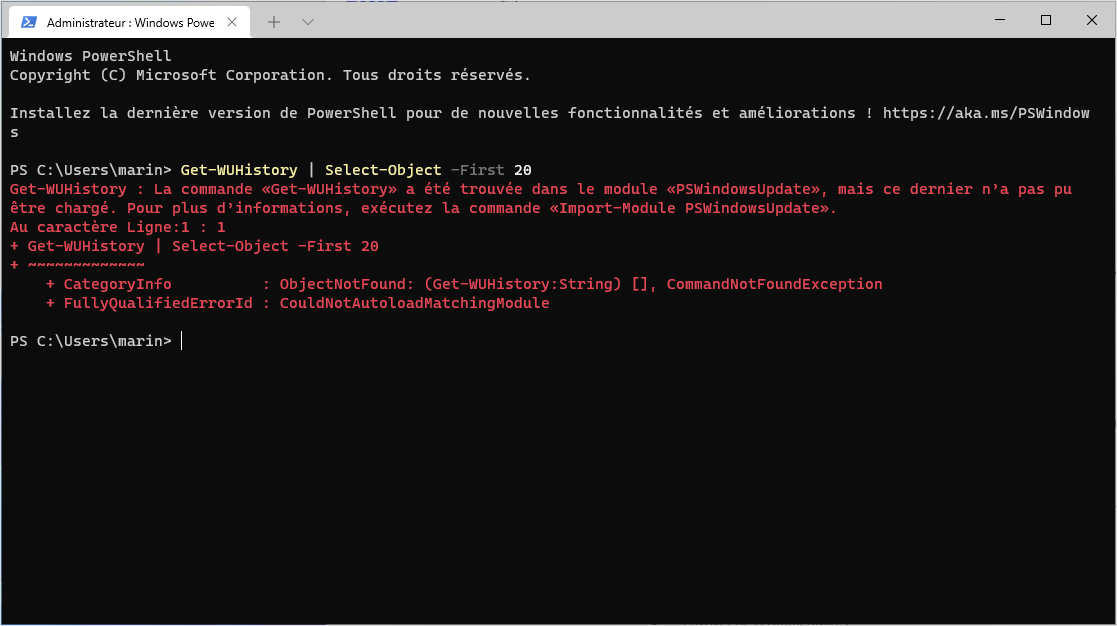The height and width of the screenshot is (626, 1117).
Task: Click the gray -First parameter text
Action: pos(477,170)
